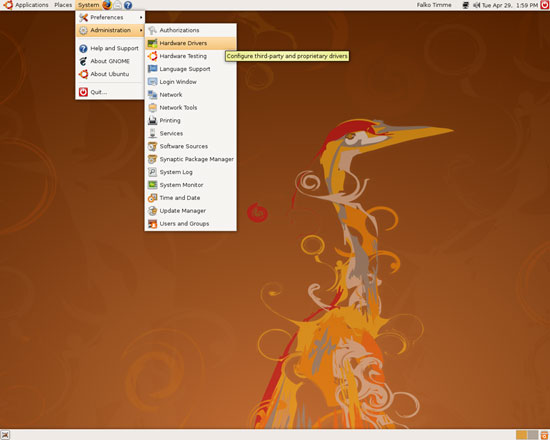Choose Update Manager from the menu
The image size is (550, 440).
[x=190, y=211]
